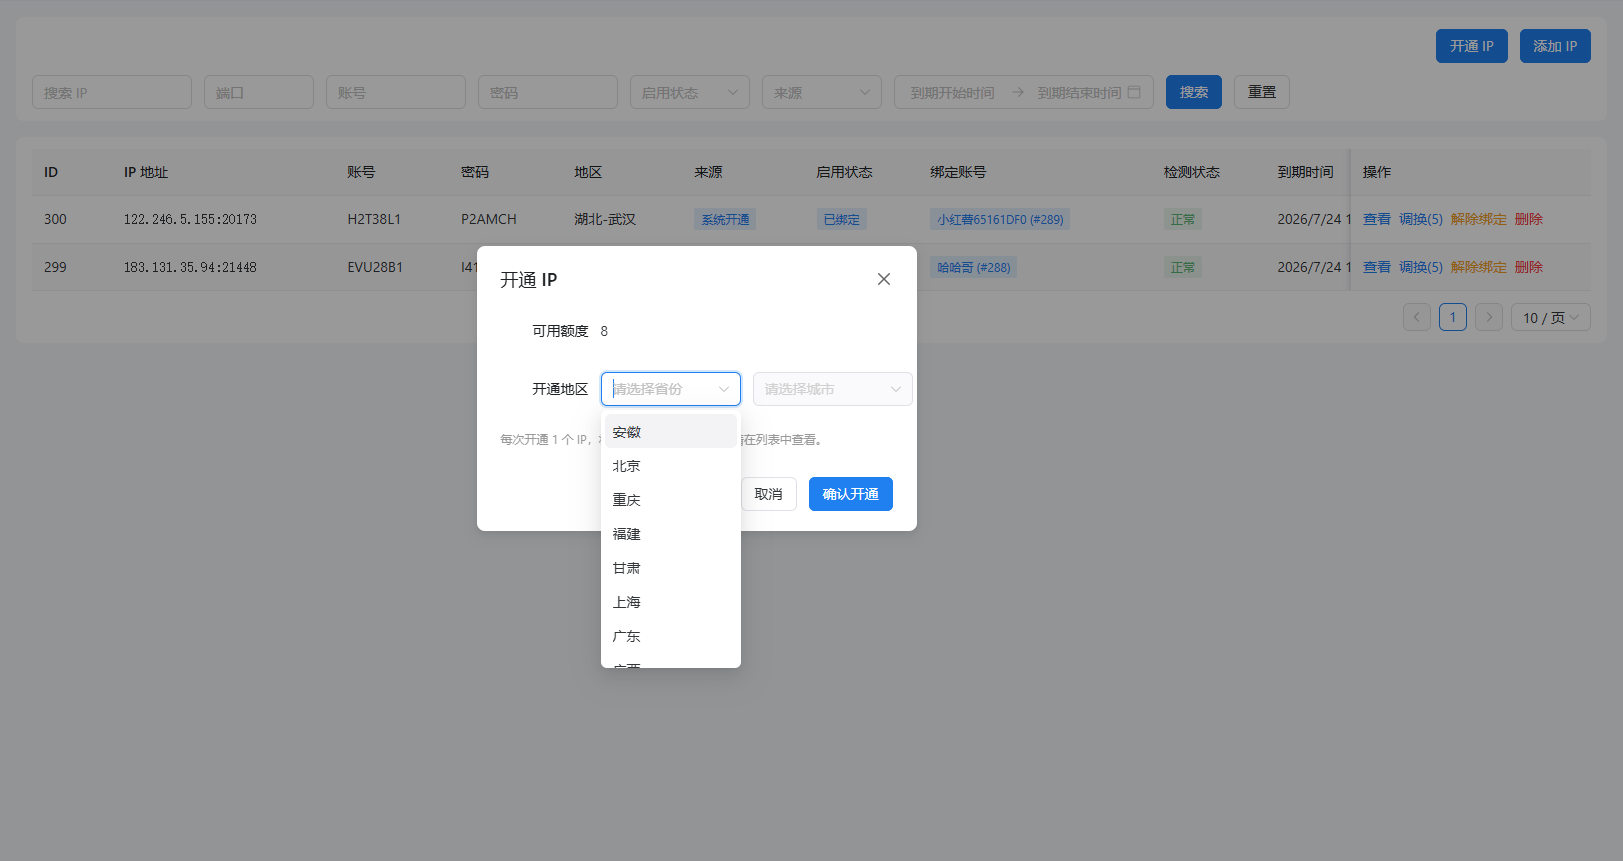The width and height of the screenshot is (1623, 861).
Task: Go to next page arrow
Action: coord(1489,317)
